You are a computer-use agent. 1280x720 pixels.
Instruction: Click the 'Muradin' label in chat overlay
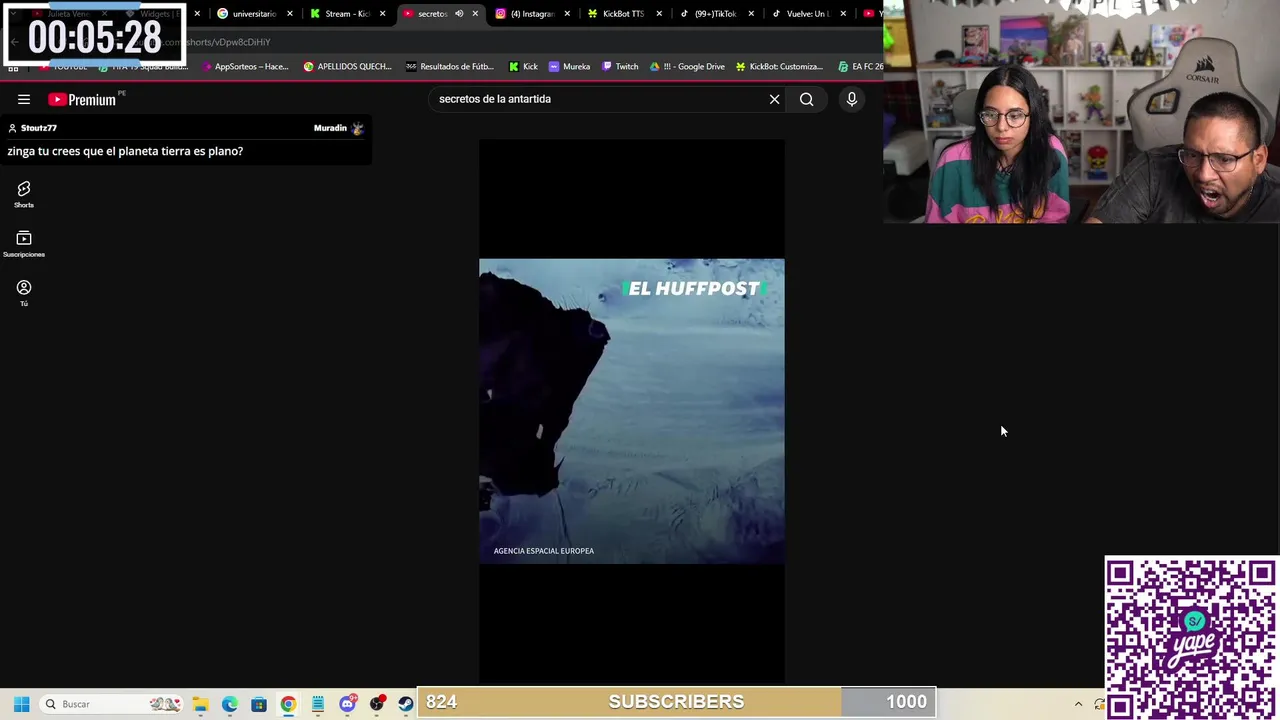click(x=330, y=128)
